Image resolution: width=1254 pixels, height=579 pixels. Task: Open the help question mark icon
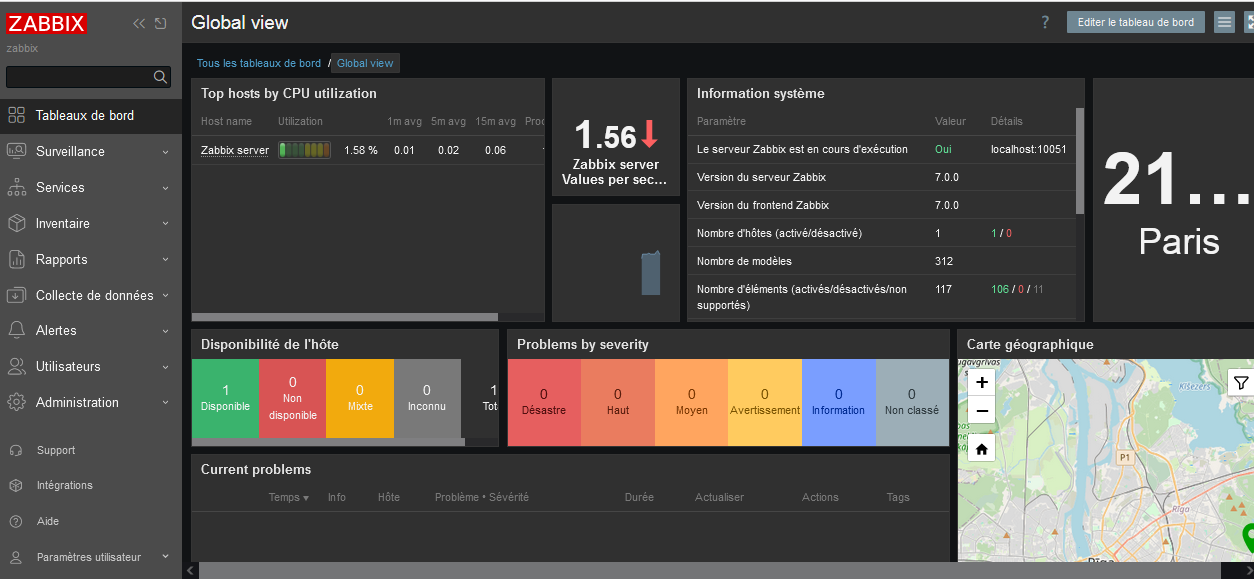[1045, 22]
